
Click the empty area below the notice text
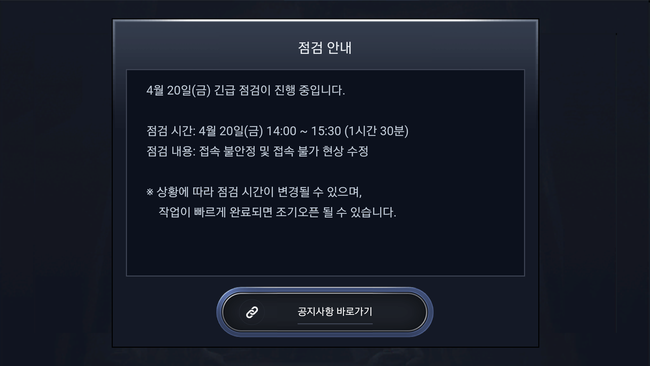click(x=325, y=247)
